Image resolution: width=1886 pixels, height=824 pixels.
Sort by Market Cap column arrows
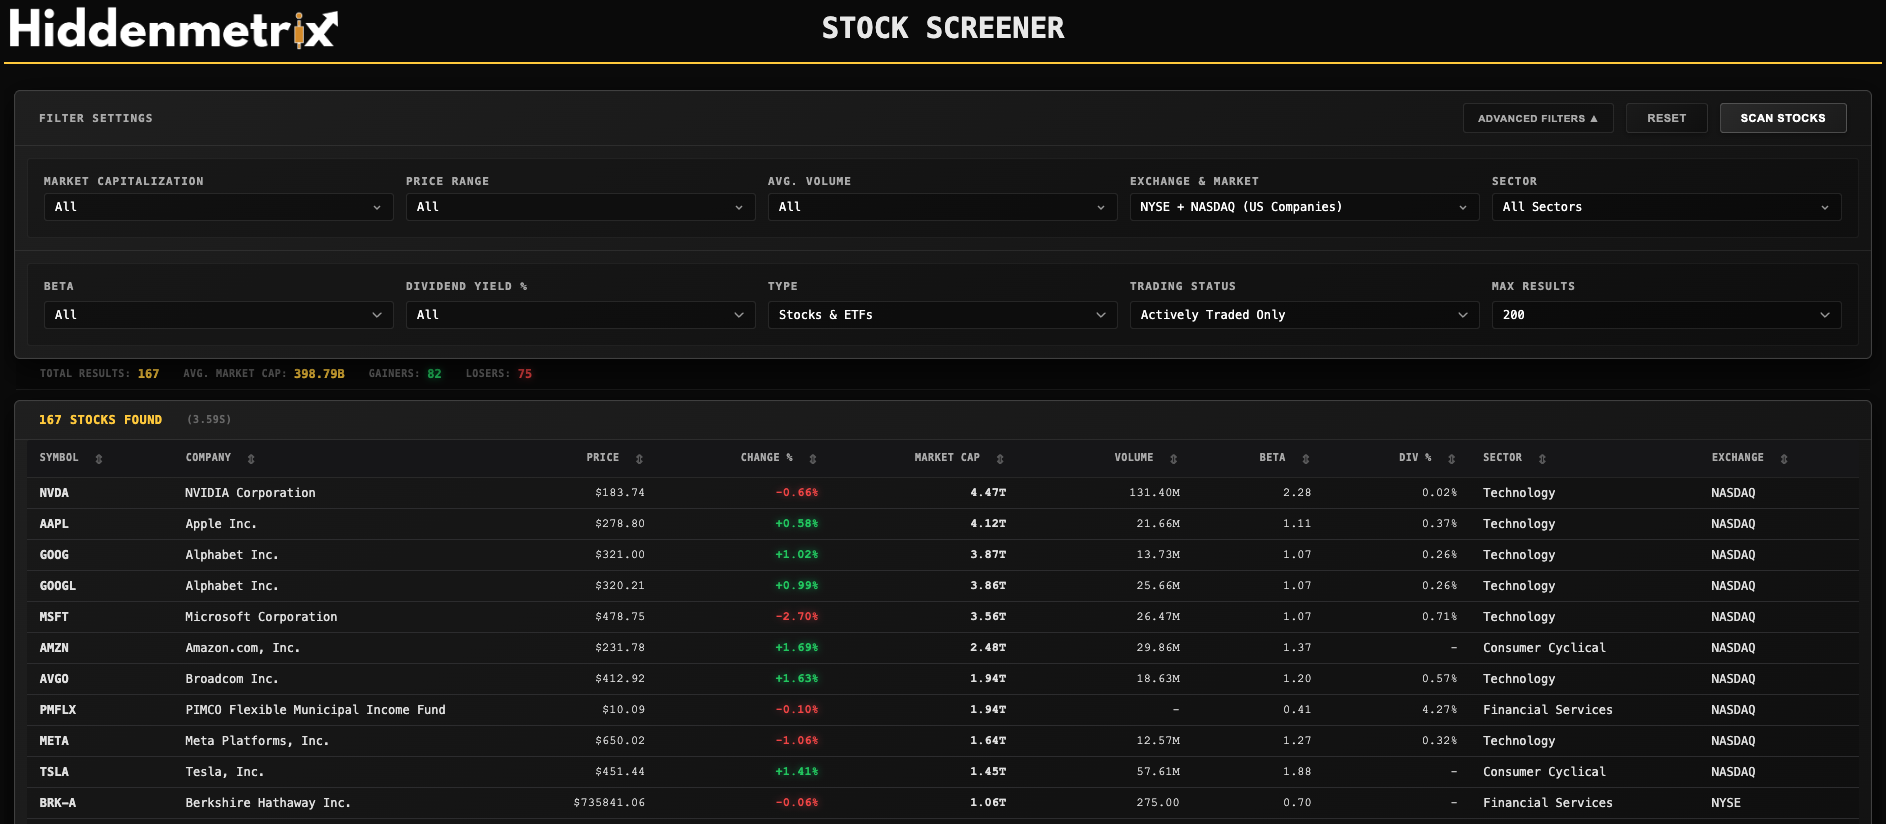coord(1000,459)
